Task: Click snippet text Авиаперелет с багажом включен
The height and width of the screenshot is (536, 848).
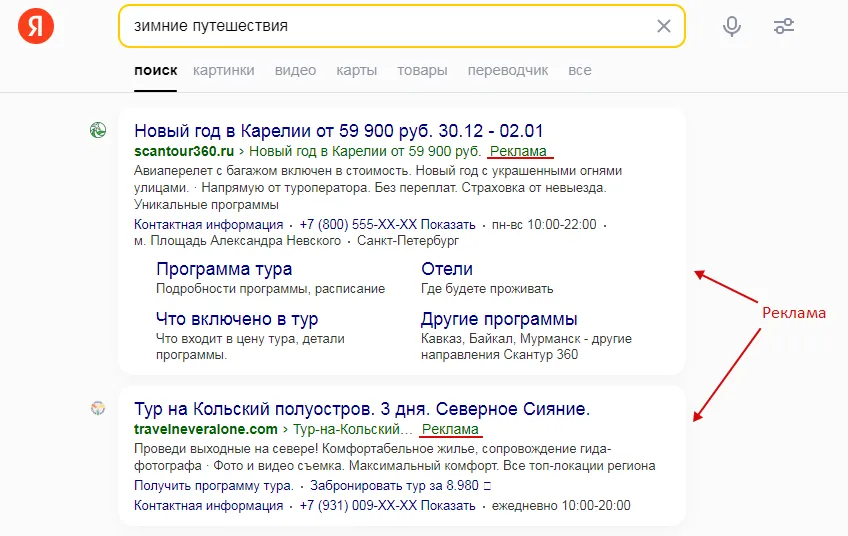Action: 378,188
